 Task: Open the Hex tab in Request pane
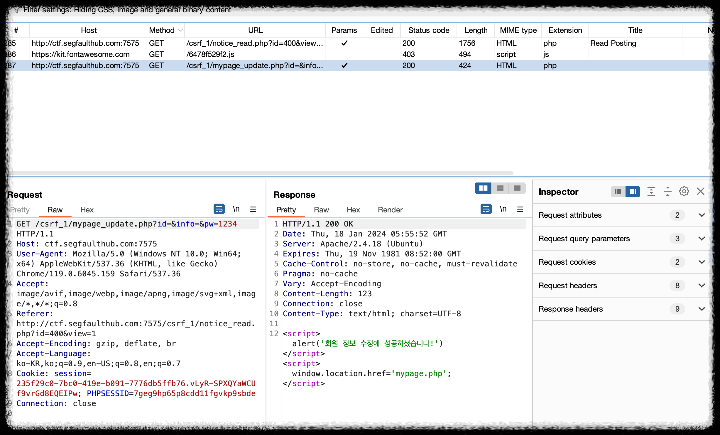[x=87, y=209]
